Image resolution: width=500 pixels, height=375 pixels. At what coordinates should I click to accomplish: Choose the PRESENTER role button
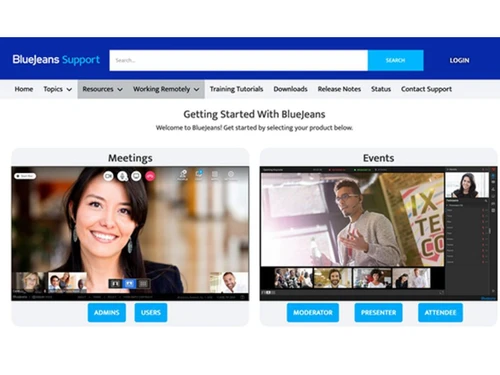pos(378,312)
